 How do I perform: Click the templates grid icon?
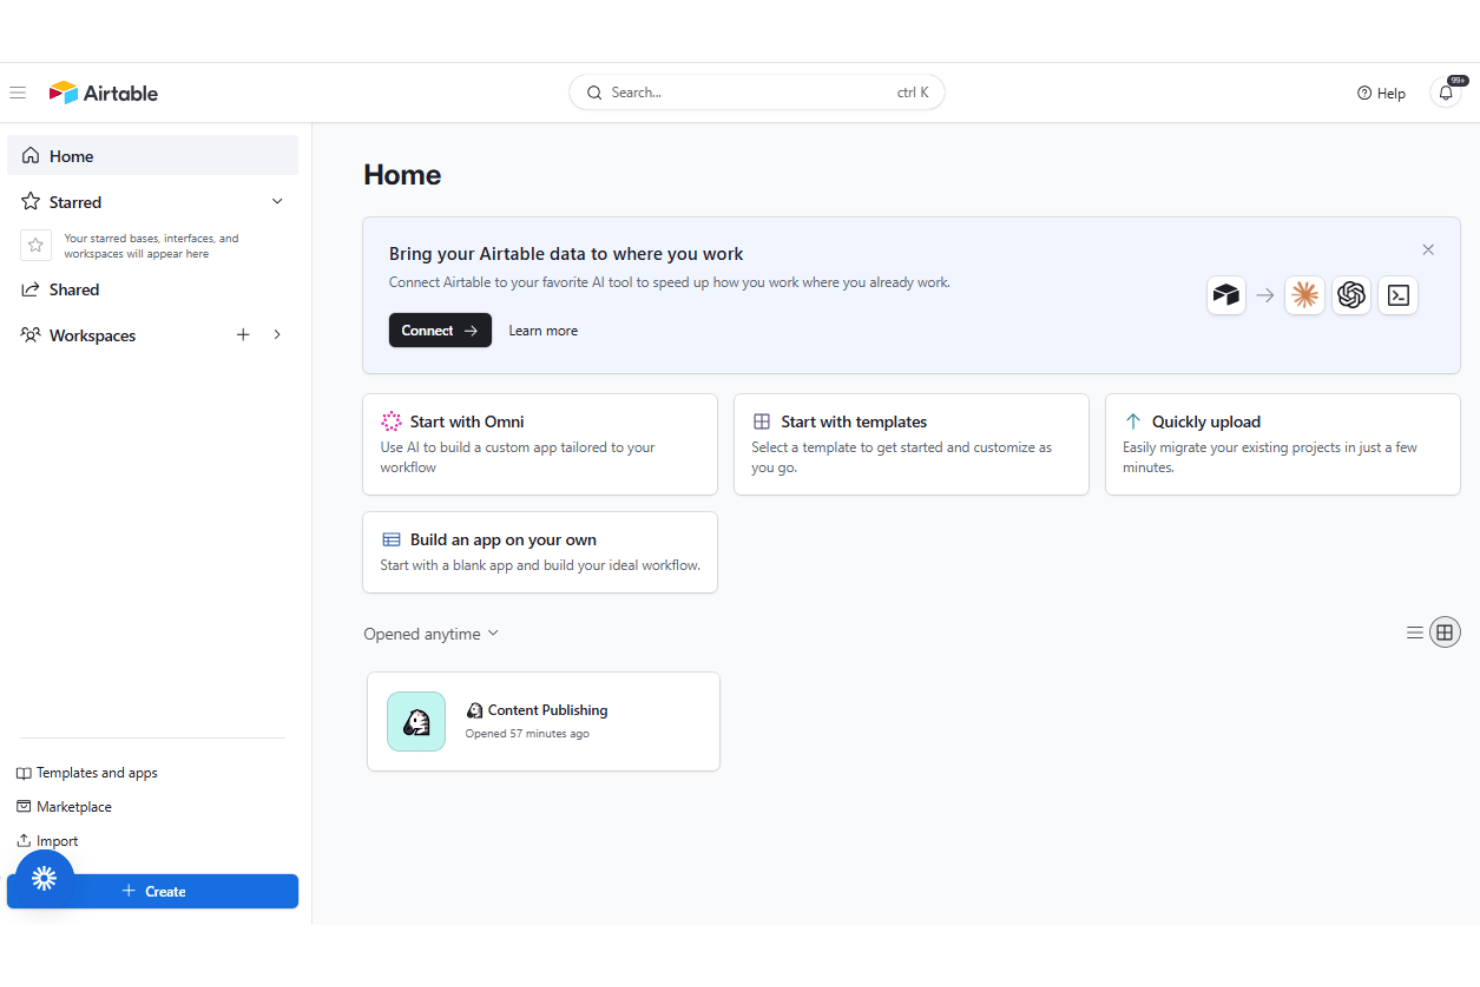pyautogui.click(x=762, y=422)
